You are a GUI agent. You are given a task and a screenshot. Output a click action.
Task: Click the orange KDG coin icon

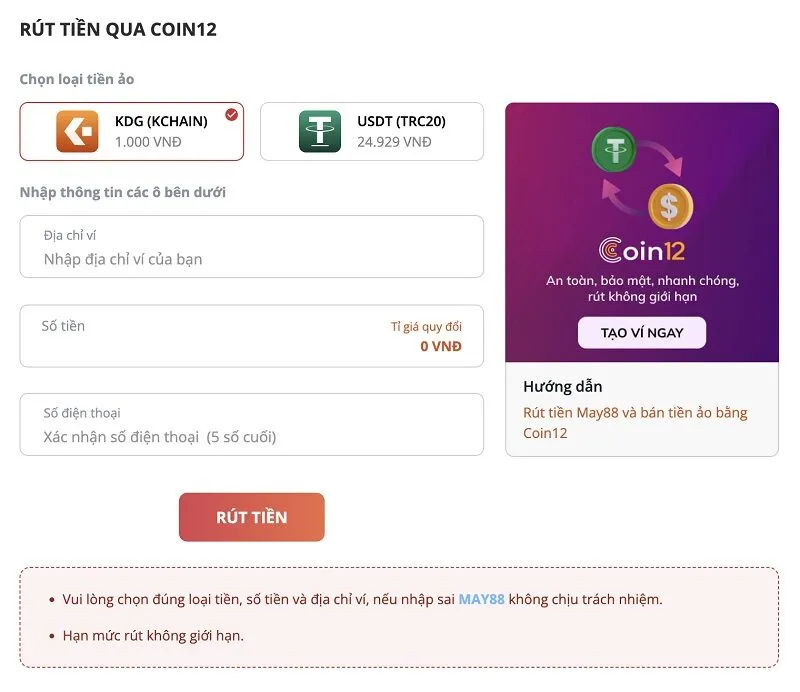tap(77, 131)
